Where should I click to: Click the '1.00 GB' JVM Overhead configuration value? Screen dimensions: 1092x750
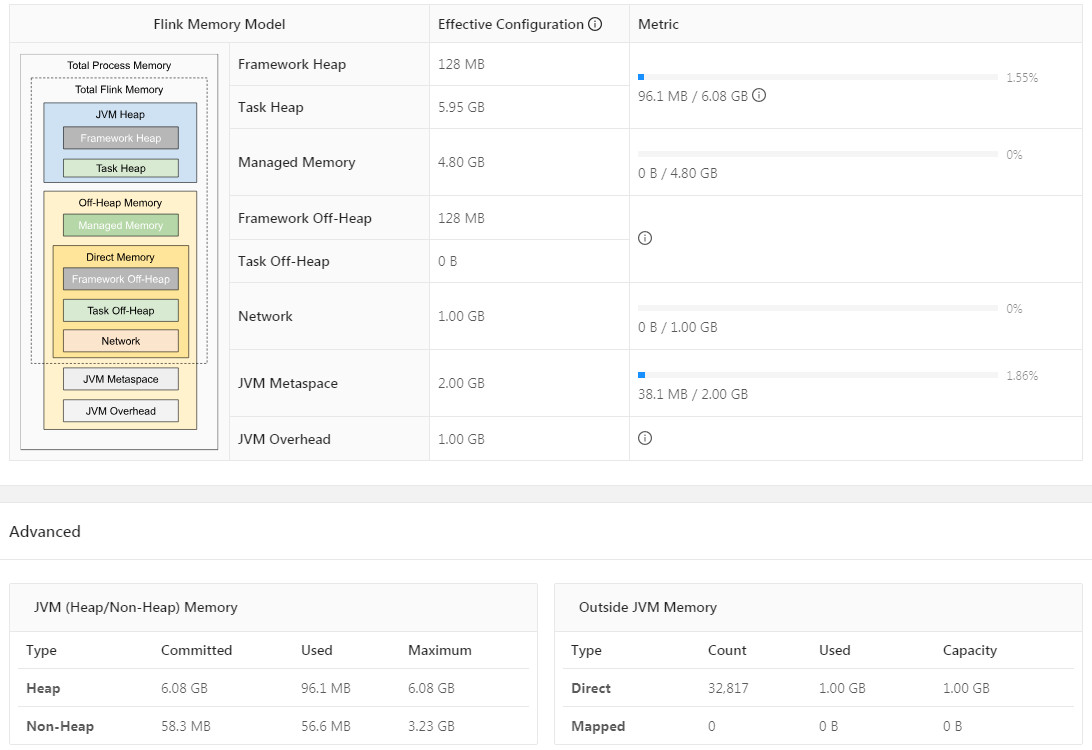[461, 439]
